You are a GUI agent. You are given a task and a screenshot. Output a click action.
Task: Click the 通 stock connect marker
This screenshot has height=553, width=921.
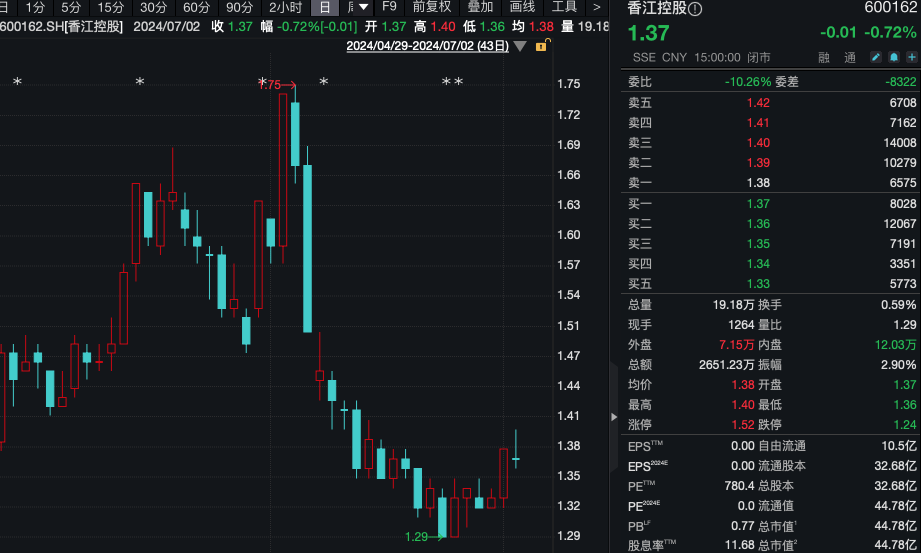(x=849, y=58)
